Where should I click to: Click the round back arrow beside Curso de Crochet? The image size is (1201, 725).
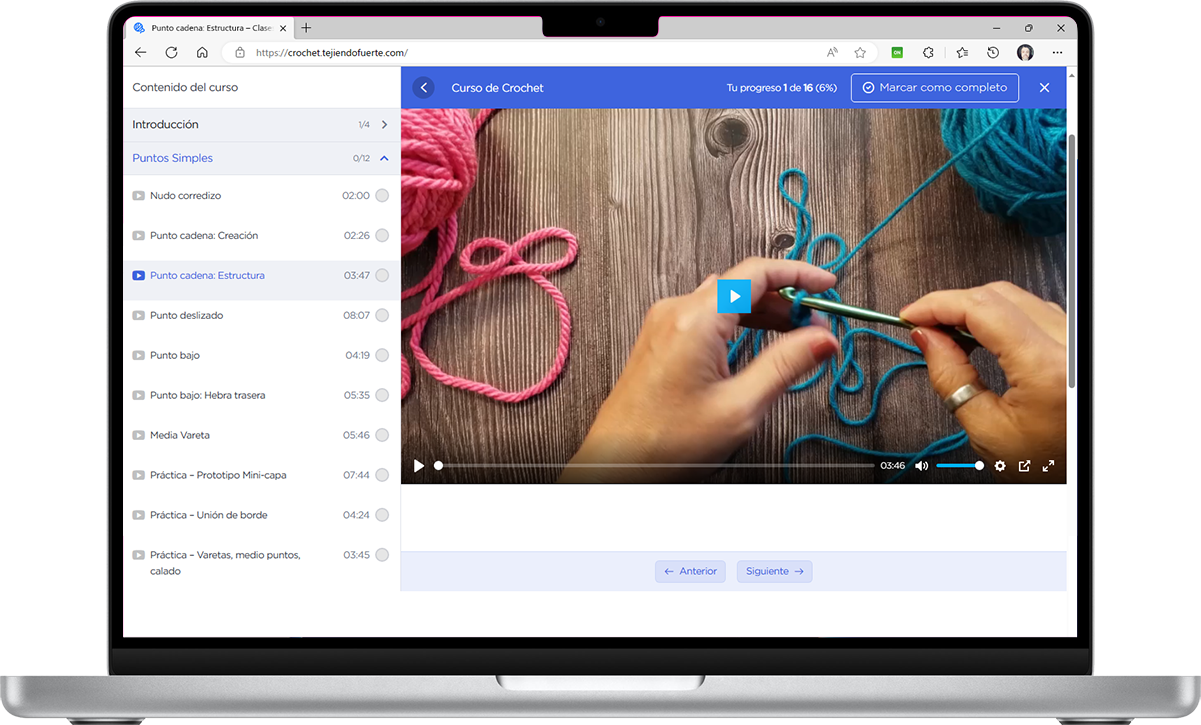pyautogui.click(x=424, y=88)
